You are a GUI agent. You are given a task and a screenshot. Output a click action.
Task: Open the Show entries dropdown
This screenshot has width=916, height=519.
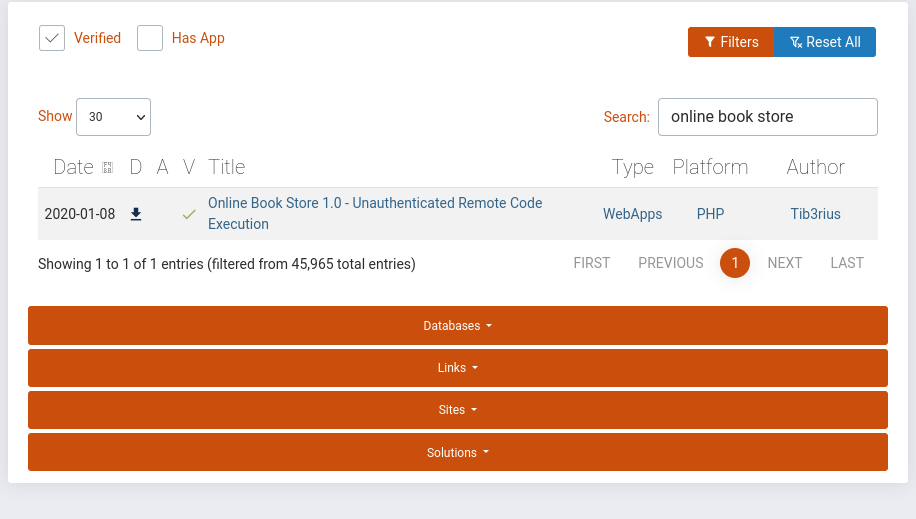click(x=113, y=117)
